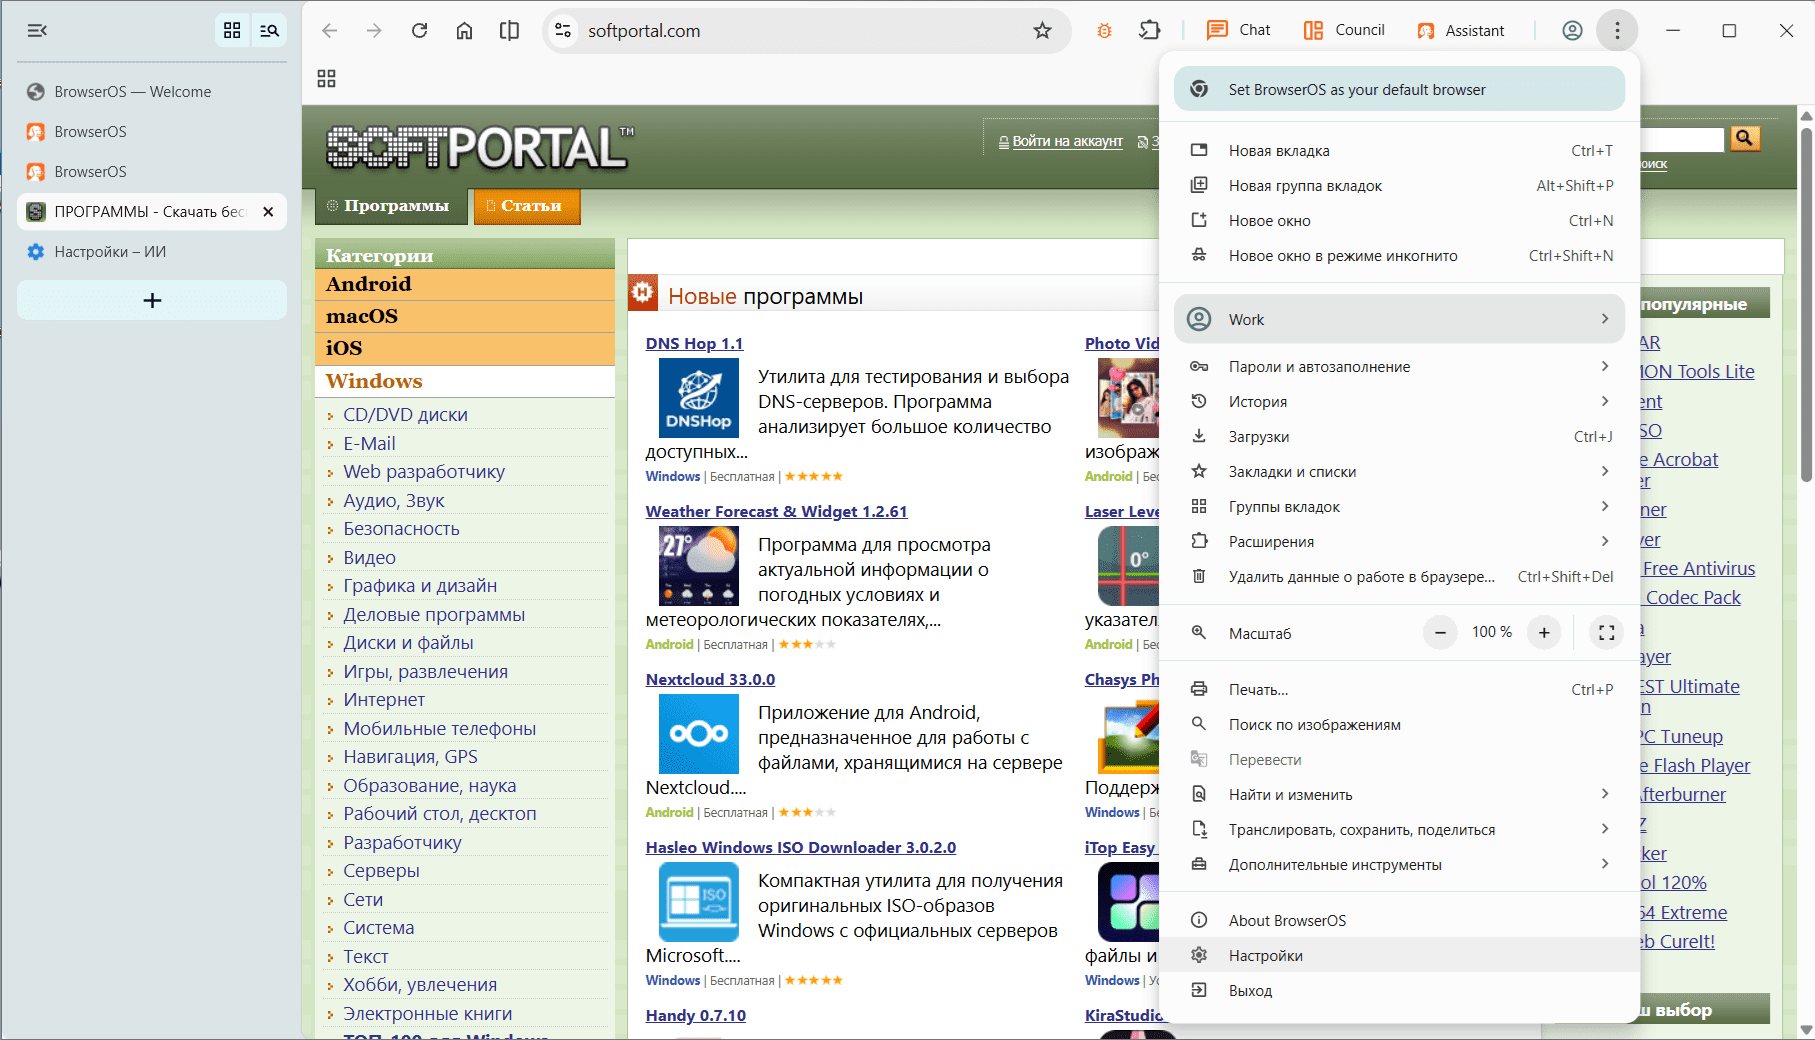Image resolution: width=1815 pixels, height=1040 pixels.
Task: Add a new tab with the plus button
Action: point(152,300)
